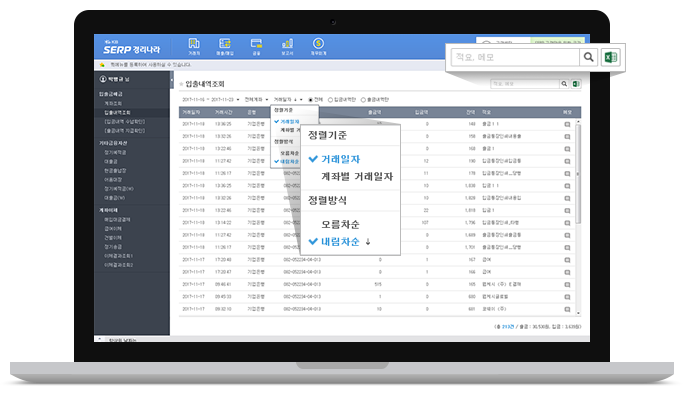This screenshot has height=396, width=684.
Task: Select the 전체 radio button
Action: click(x=311, y=100)
